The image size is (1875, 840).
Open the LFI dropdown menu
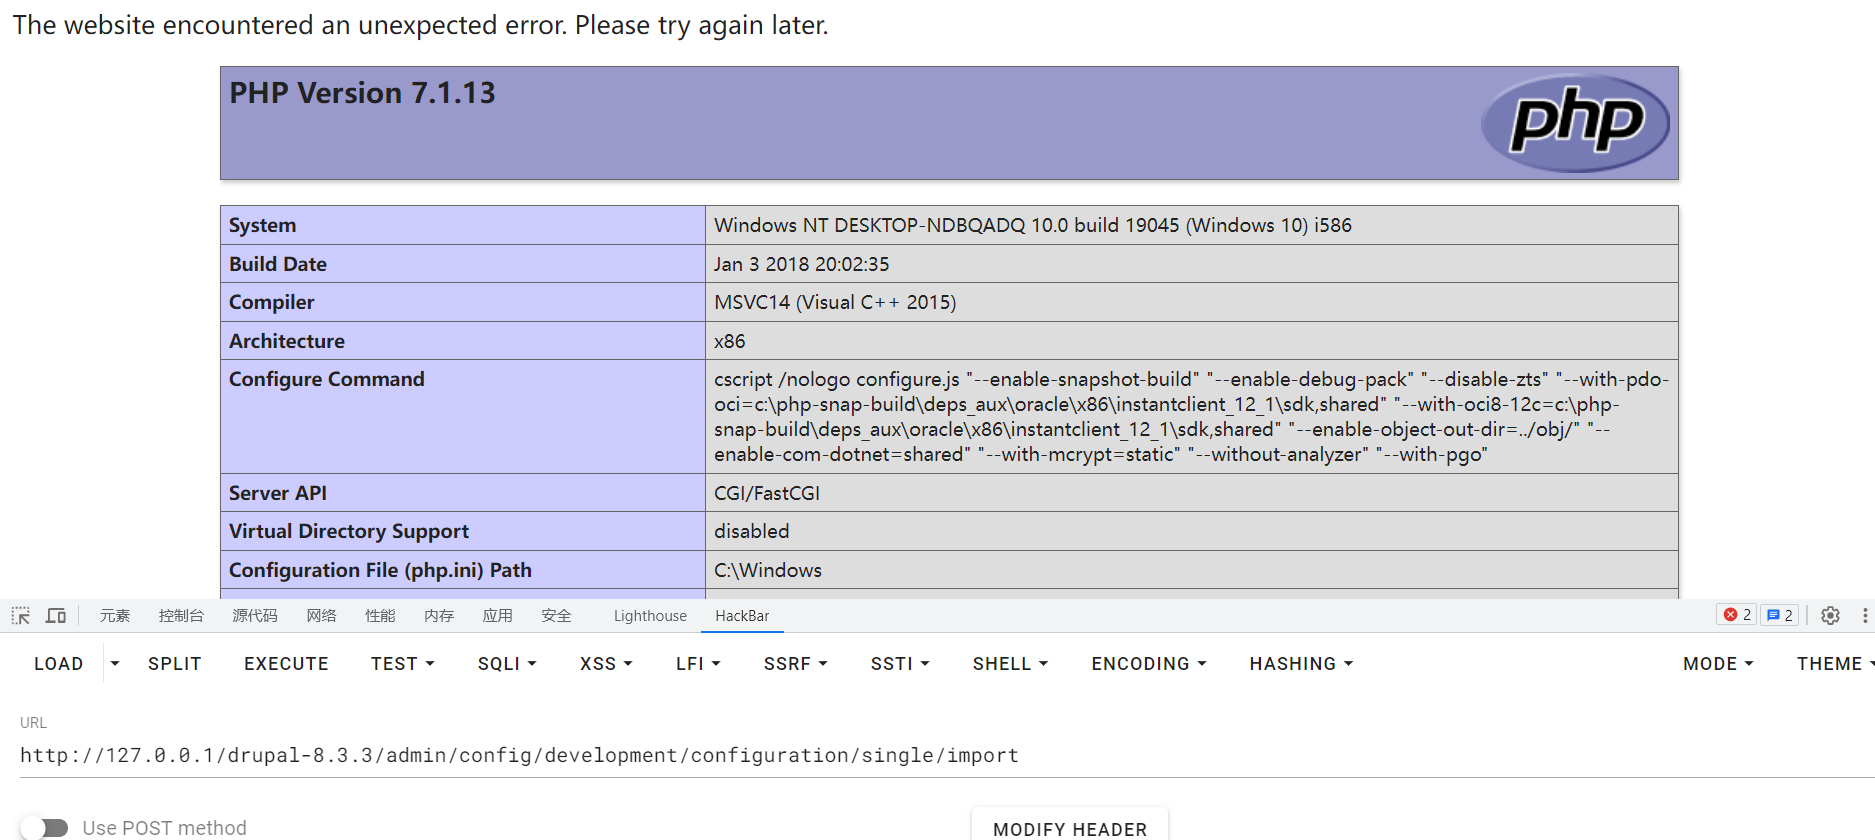click(698, 664)
